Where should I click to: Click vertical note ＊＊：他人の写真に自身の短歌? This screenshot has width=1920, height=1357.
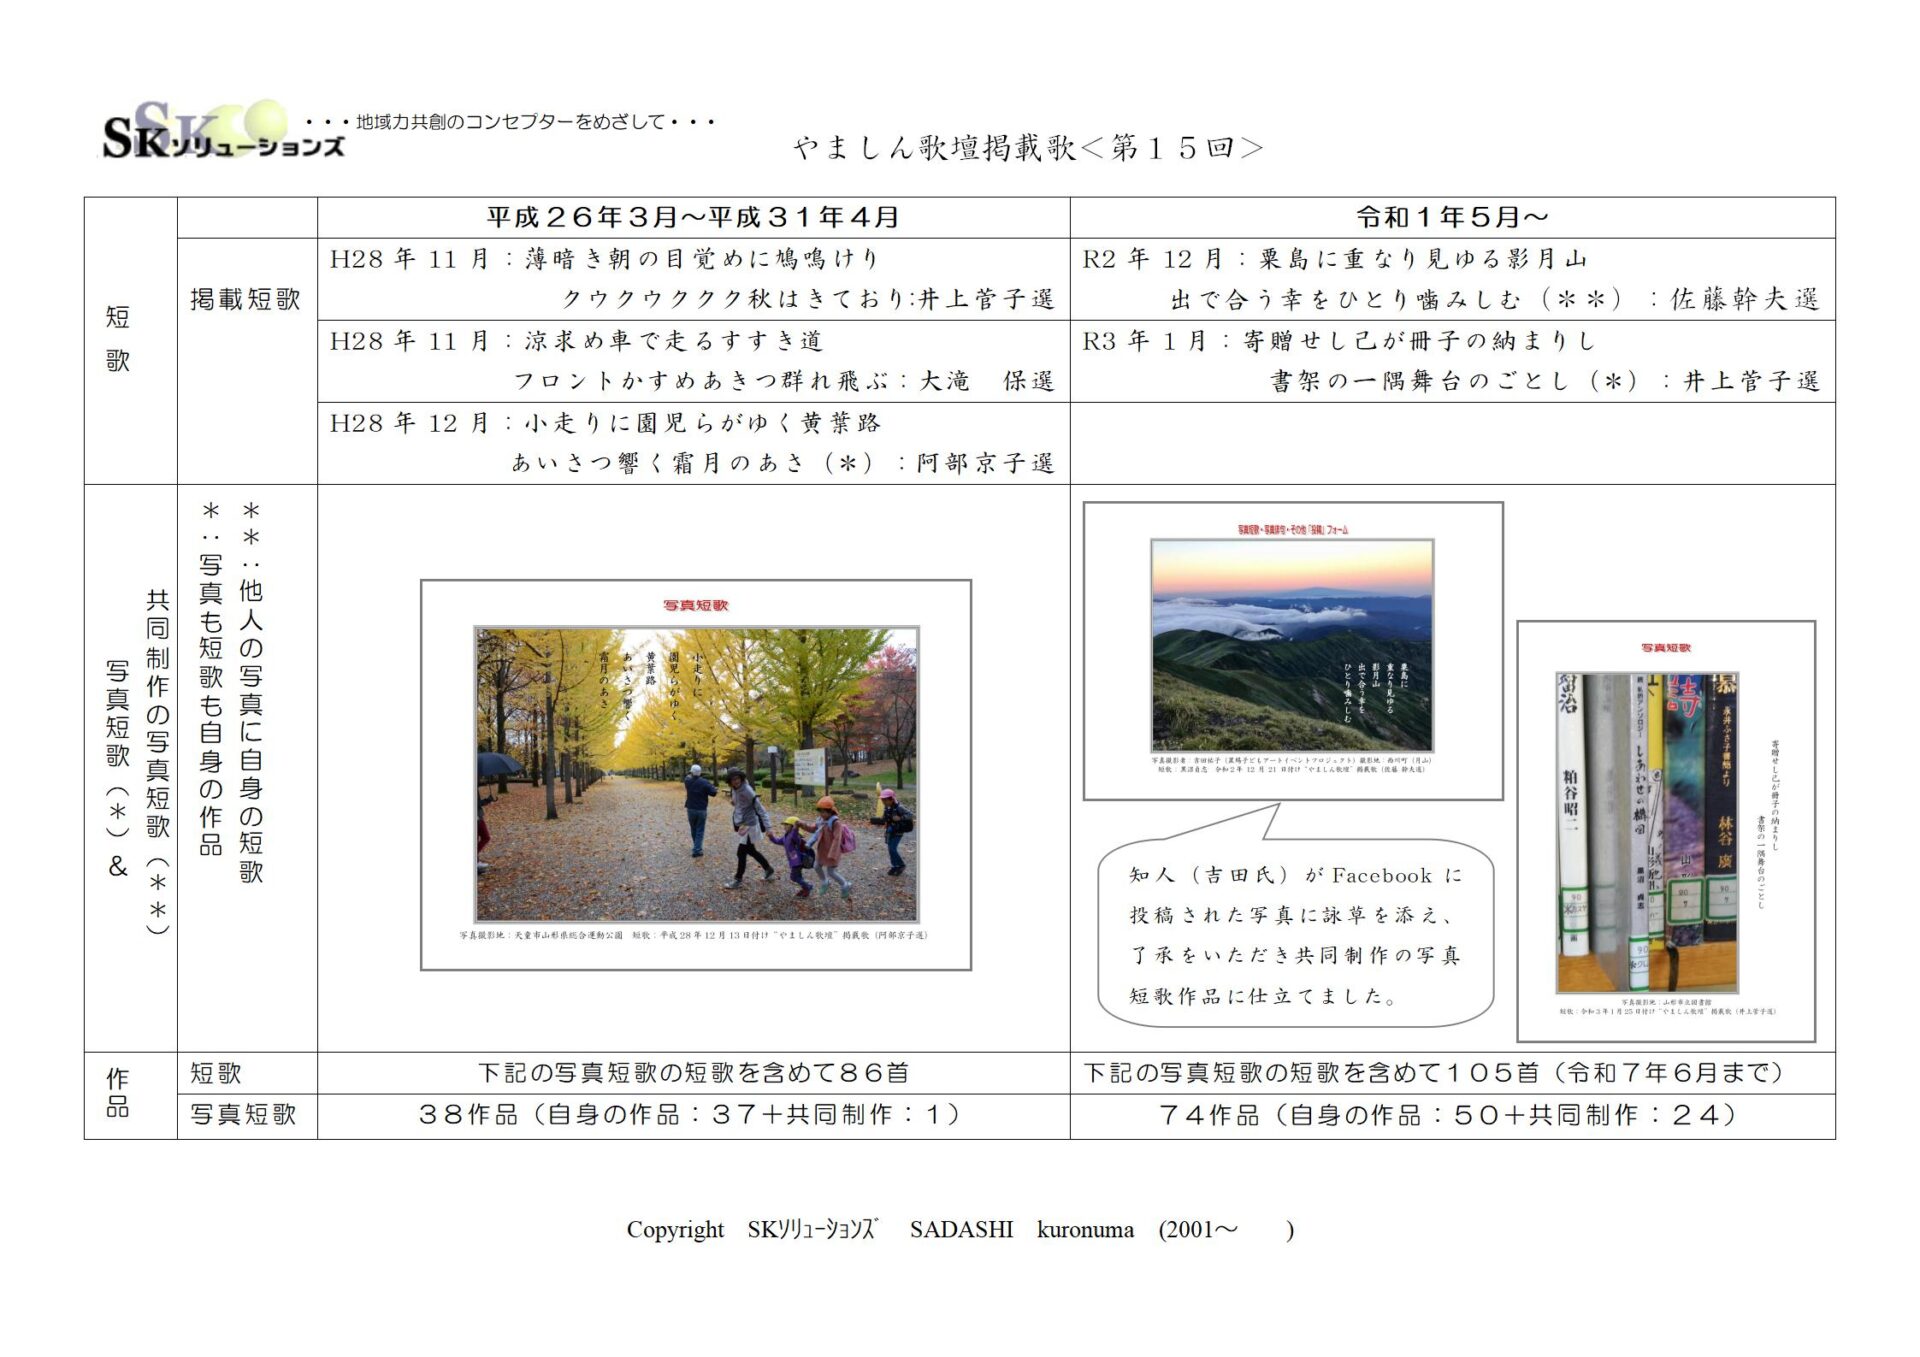(251, 693)
